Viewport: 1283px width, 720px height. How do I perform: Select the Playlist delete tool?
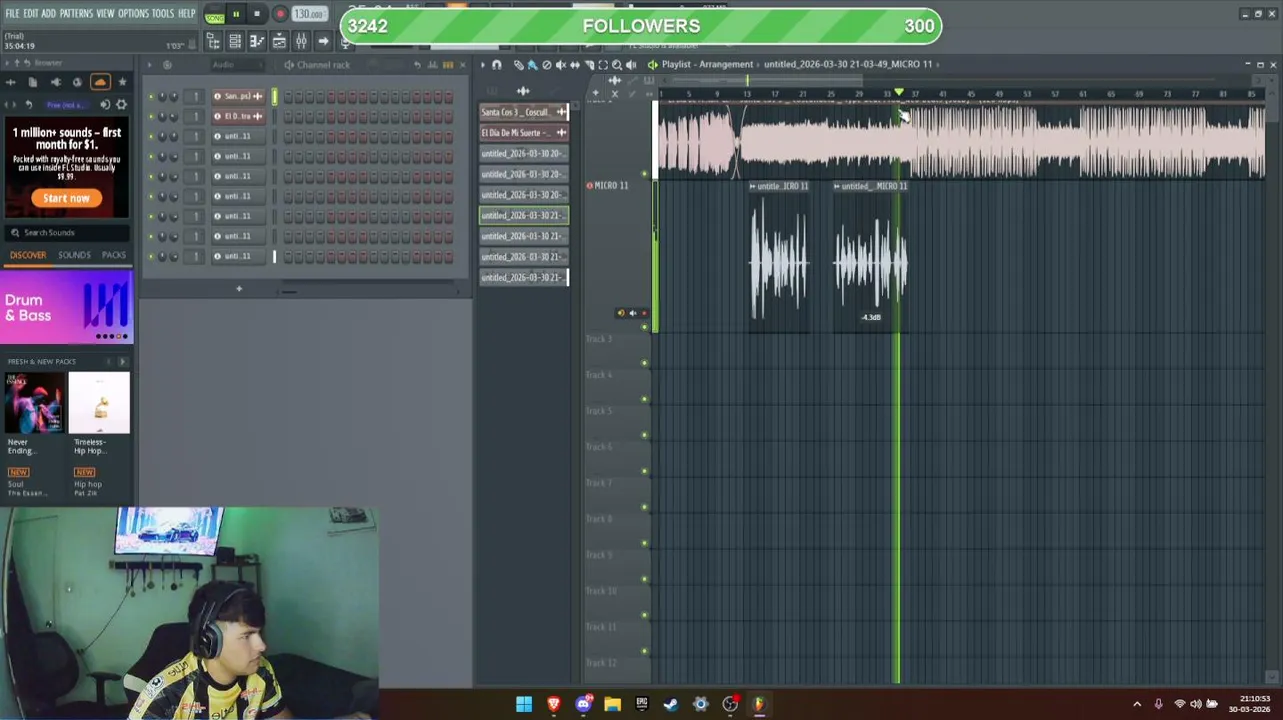[x=546, y=65]
